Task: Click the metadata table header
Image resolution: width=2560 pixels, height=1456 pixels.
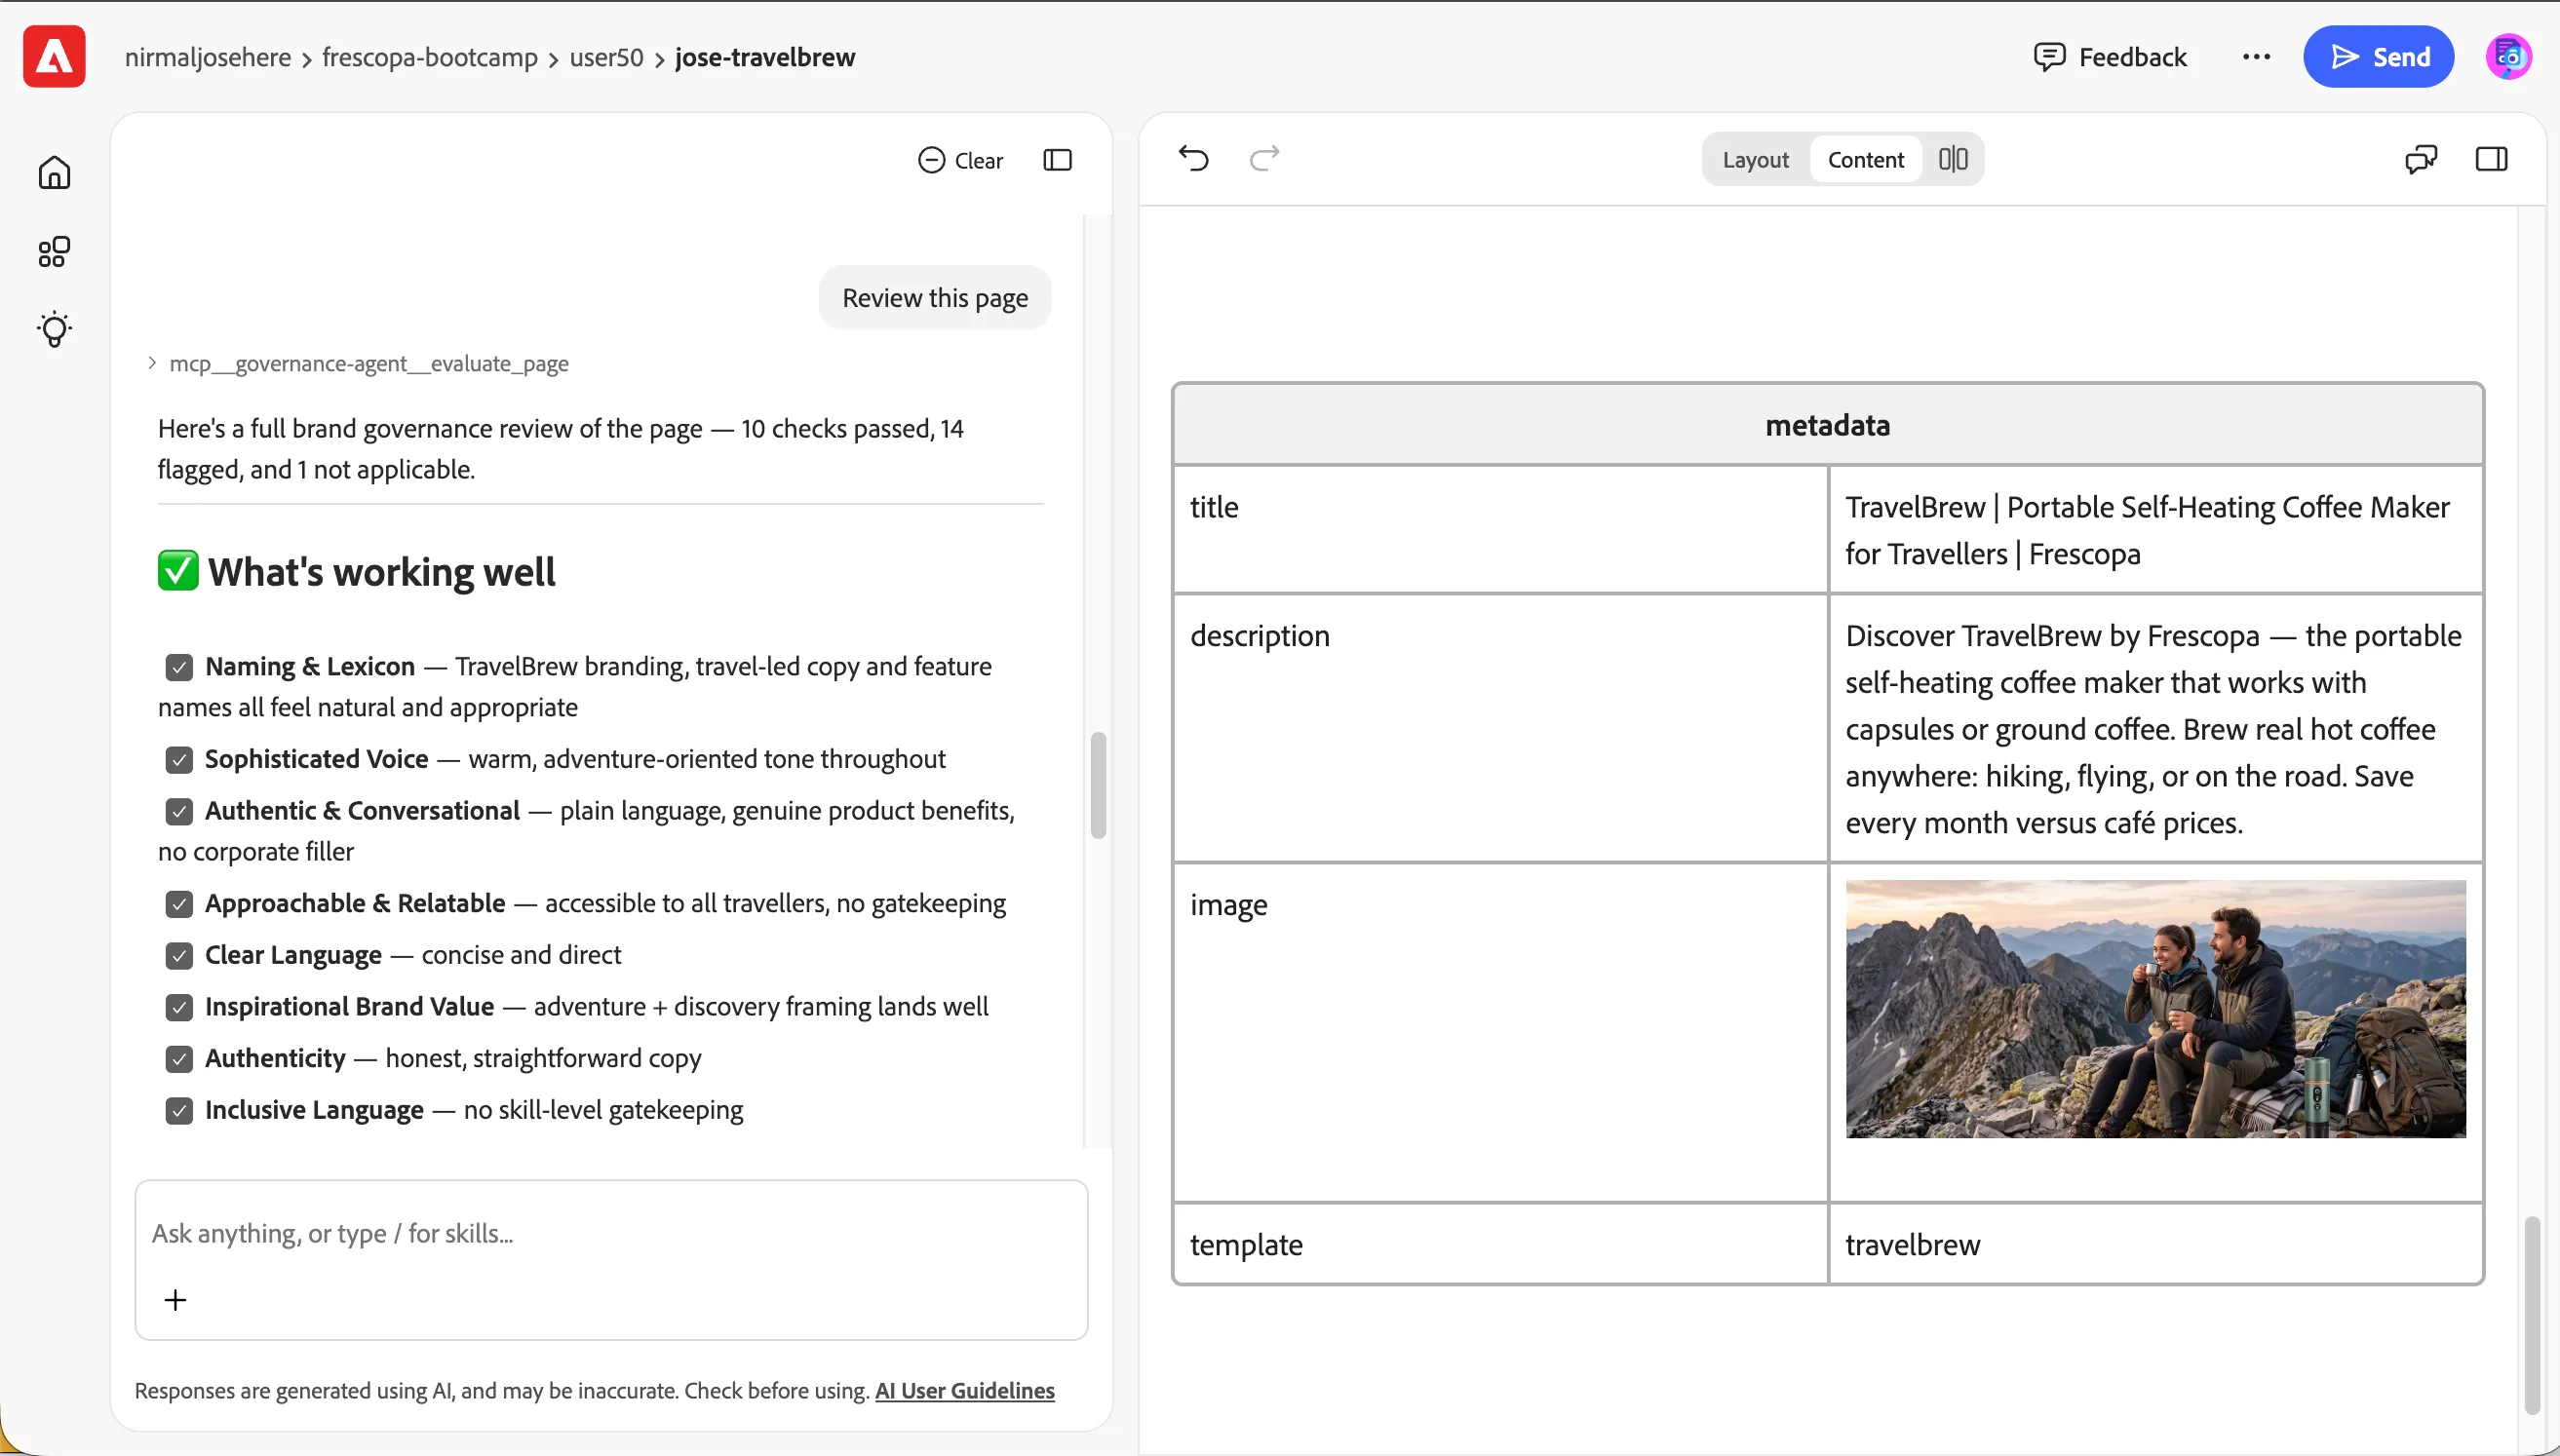Action: tap(1828, 425)
